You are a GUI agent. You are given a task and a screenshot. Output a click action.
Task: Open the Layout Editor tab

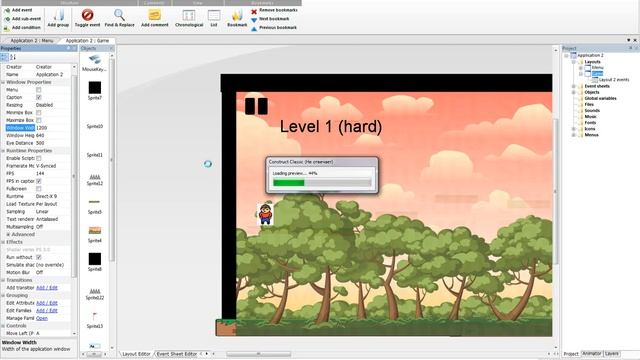tap(136, 354)
